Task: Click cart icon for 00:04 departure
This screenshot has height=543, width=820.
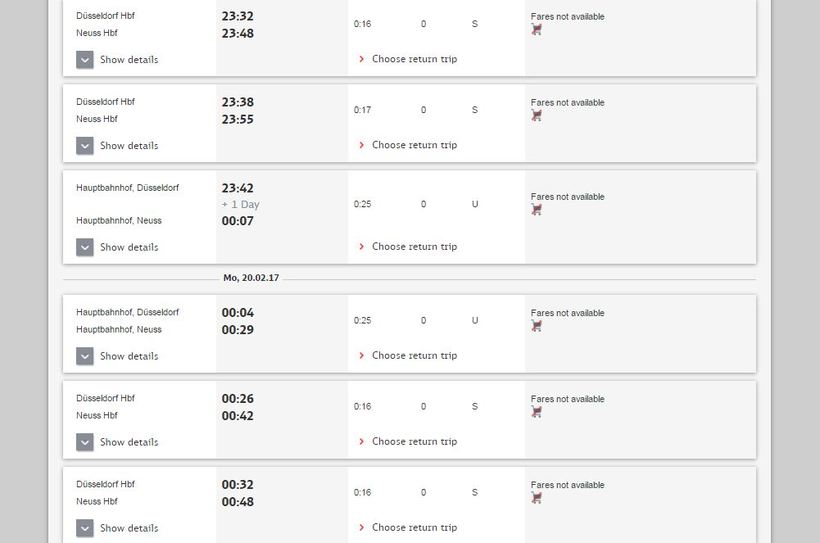Action: (x=537, y=326)
